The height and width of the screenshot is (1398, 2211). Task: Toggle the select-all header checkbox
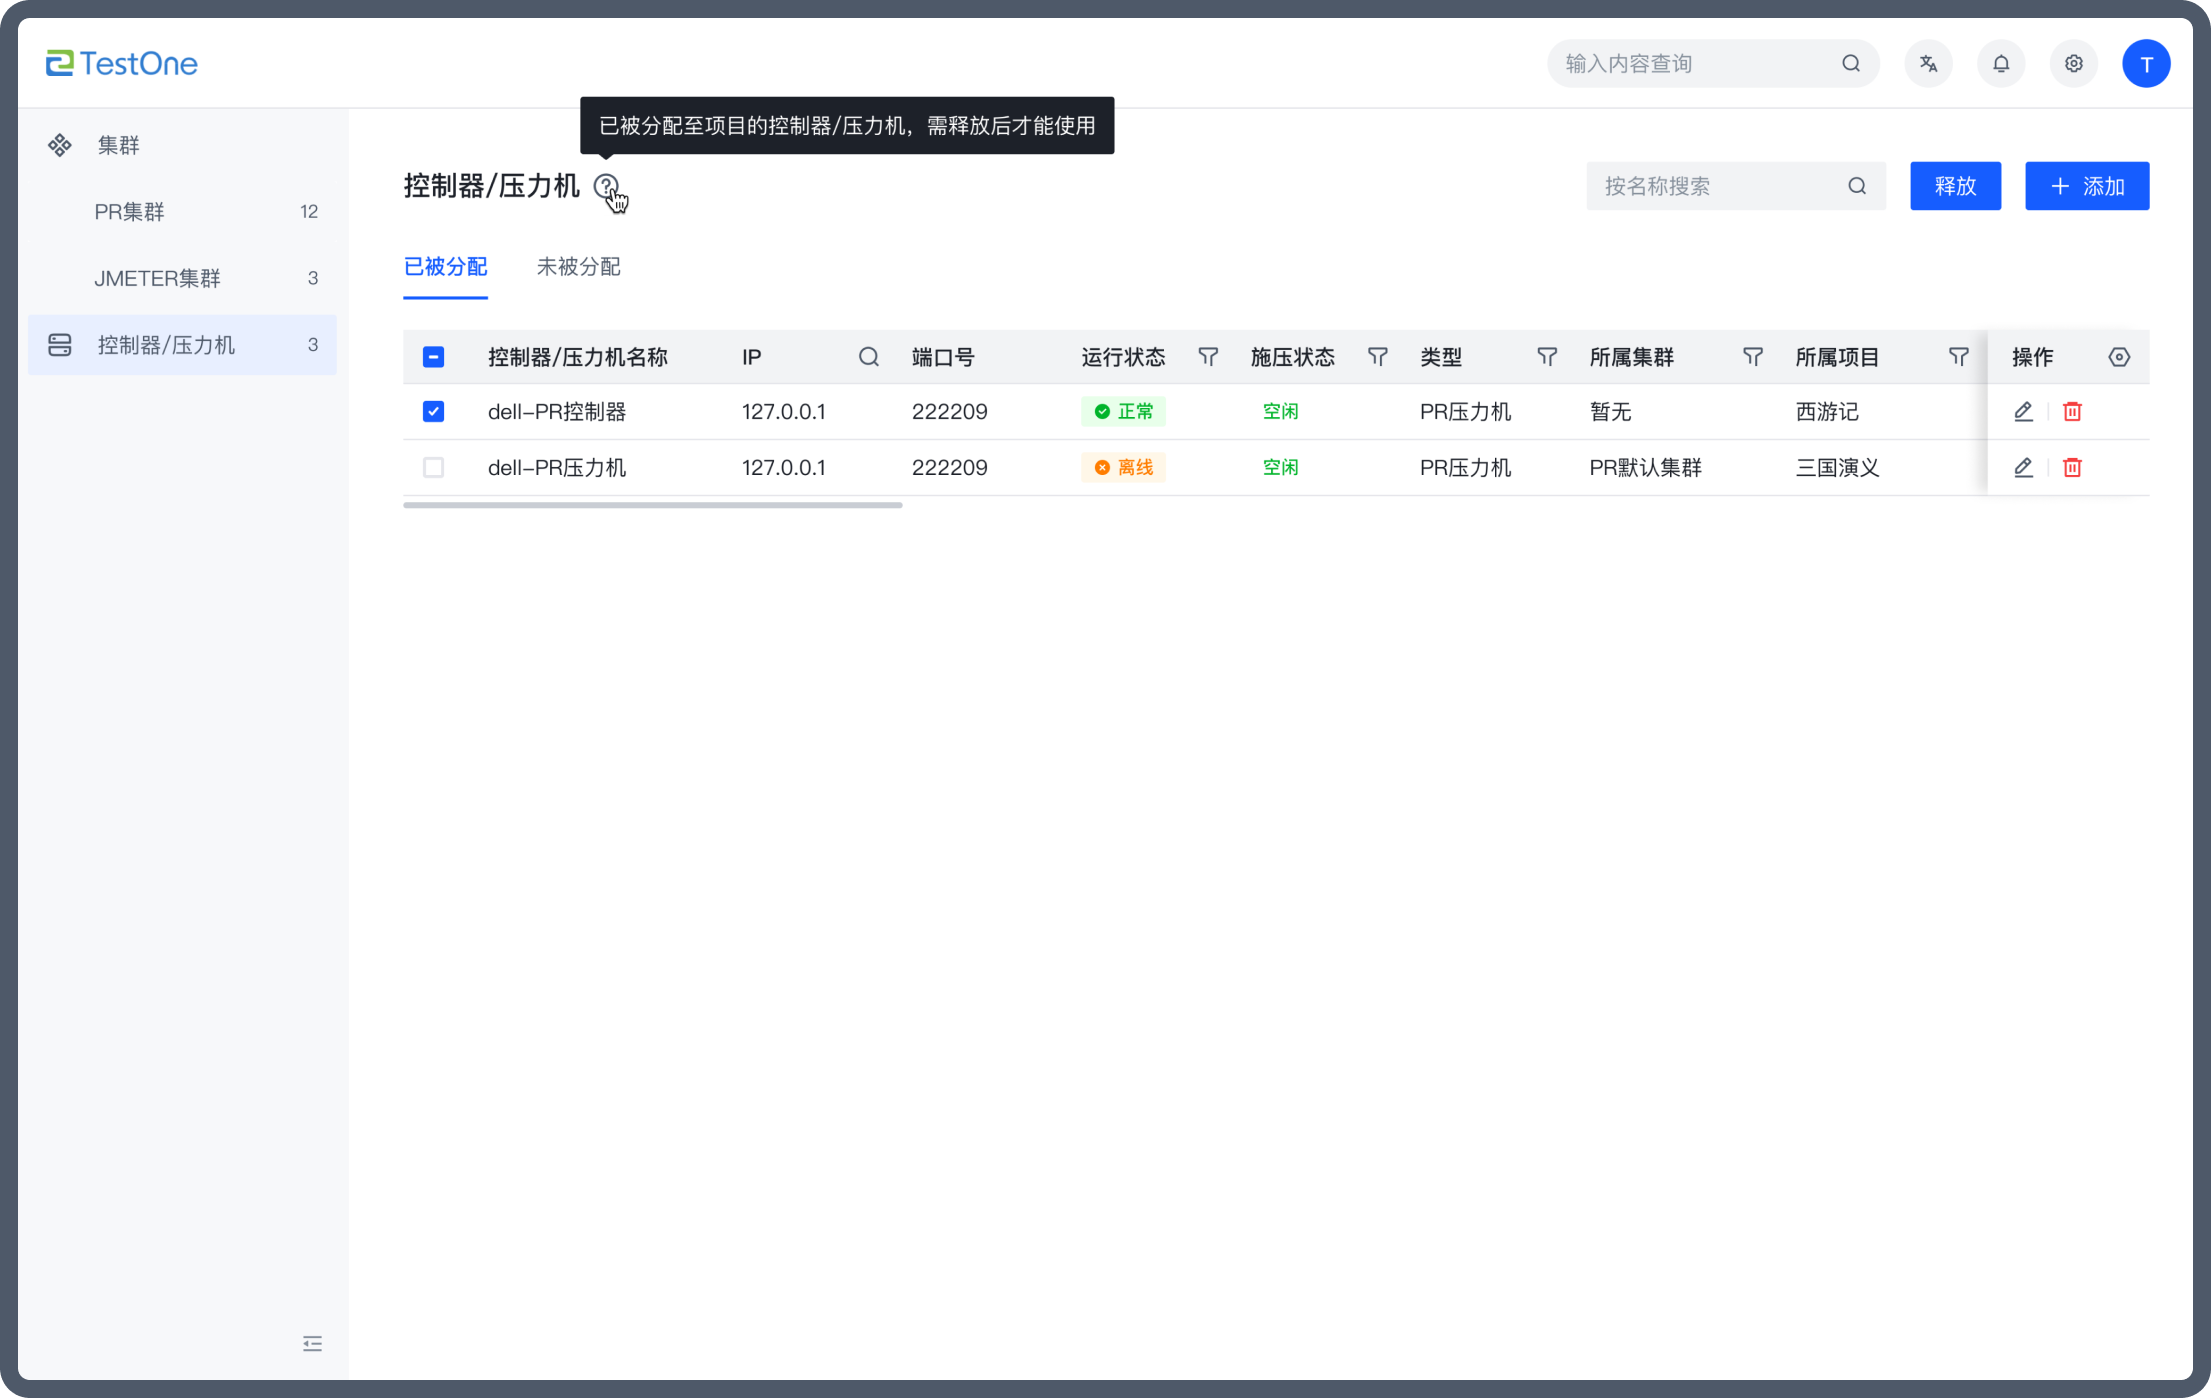(433, 357)
